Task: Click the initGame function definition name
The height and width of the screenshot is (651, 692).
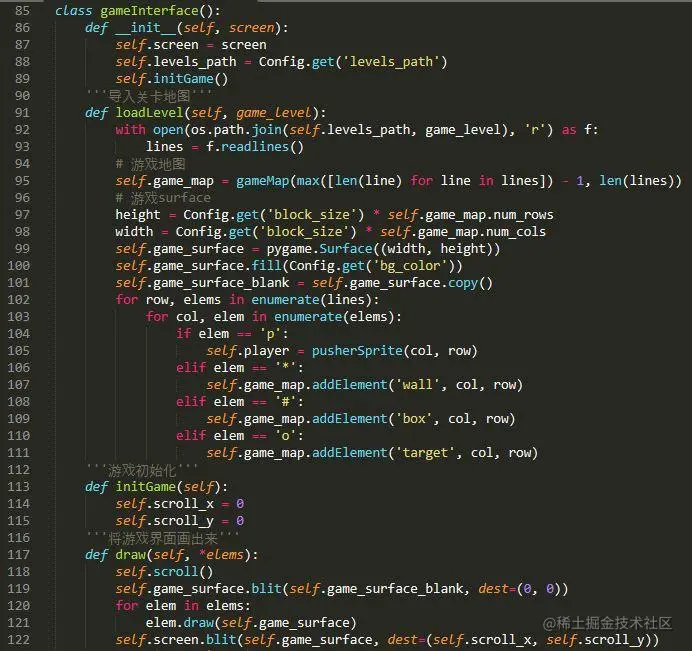Action: [146, 487]
